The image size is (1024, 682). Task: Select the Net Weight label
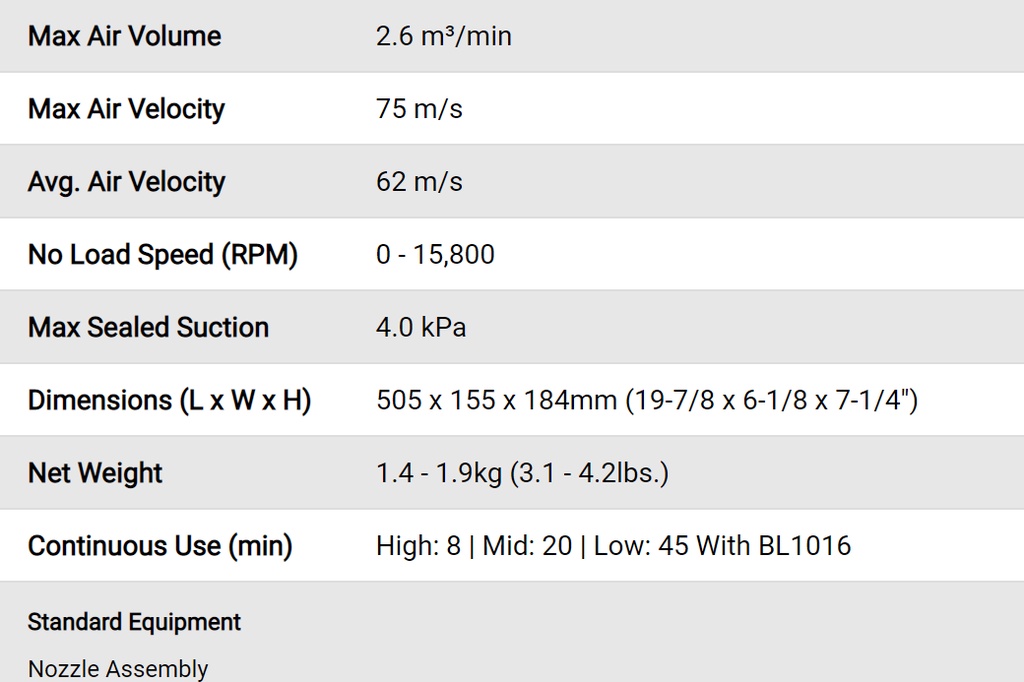[95, 473]
